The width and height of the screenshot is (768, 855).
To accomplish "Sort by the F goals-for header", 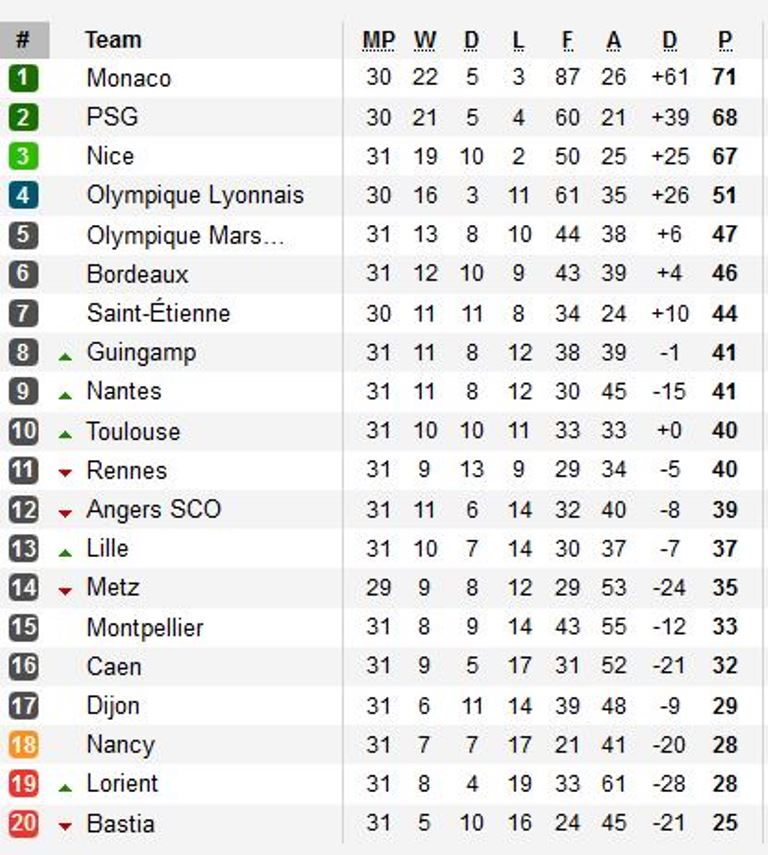I will tap(567, 40).
